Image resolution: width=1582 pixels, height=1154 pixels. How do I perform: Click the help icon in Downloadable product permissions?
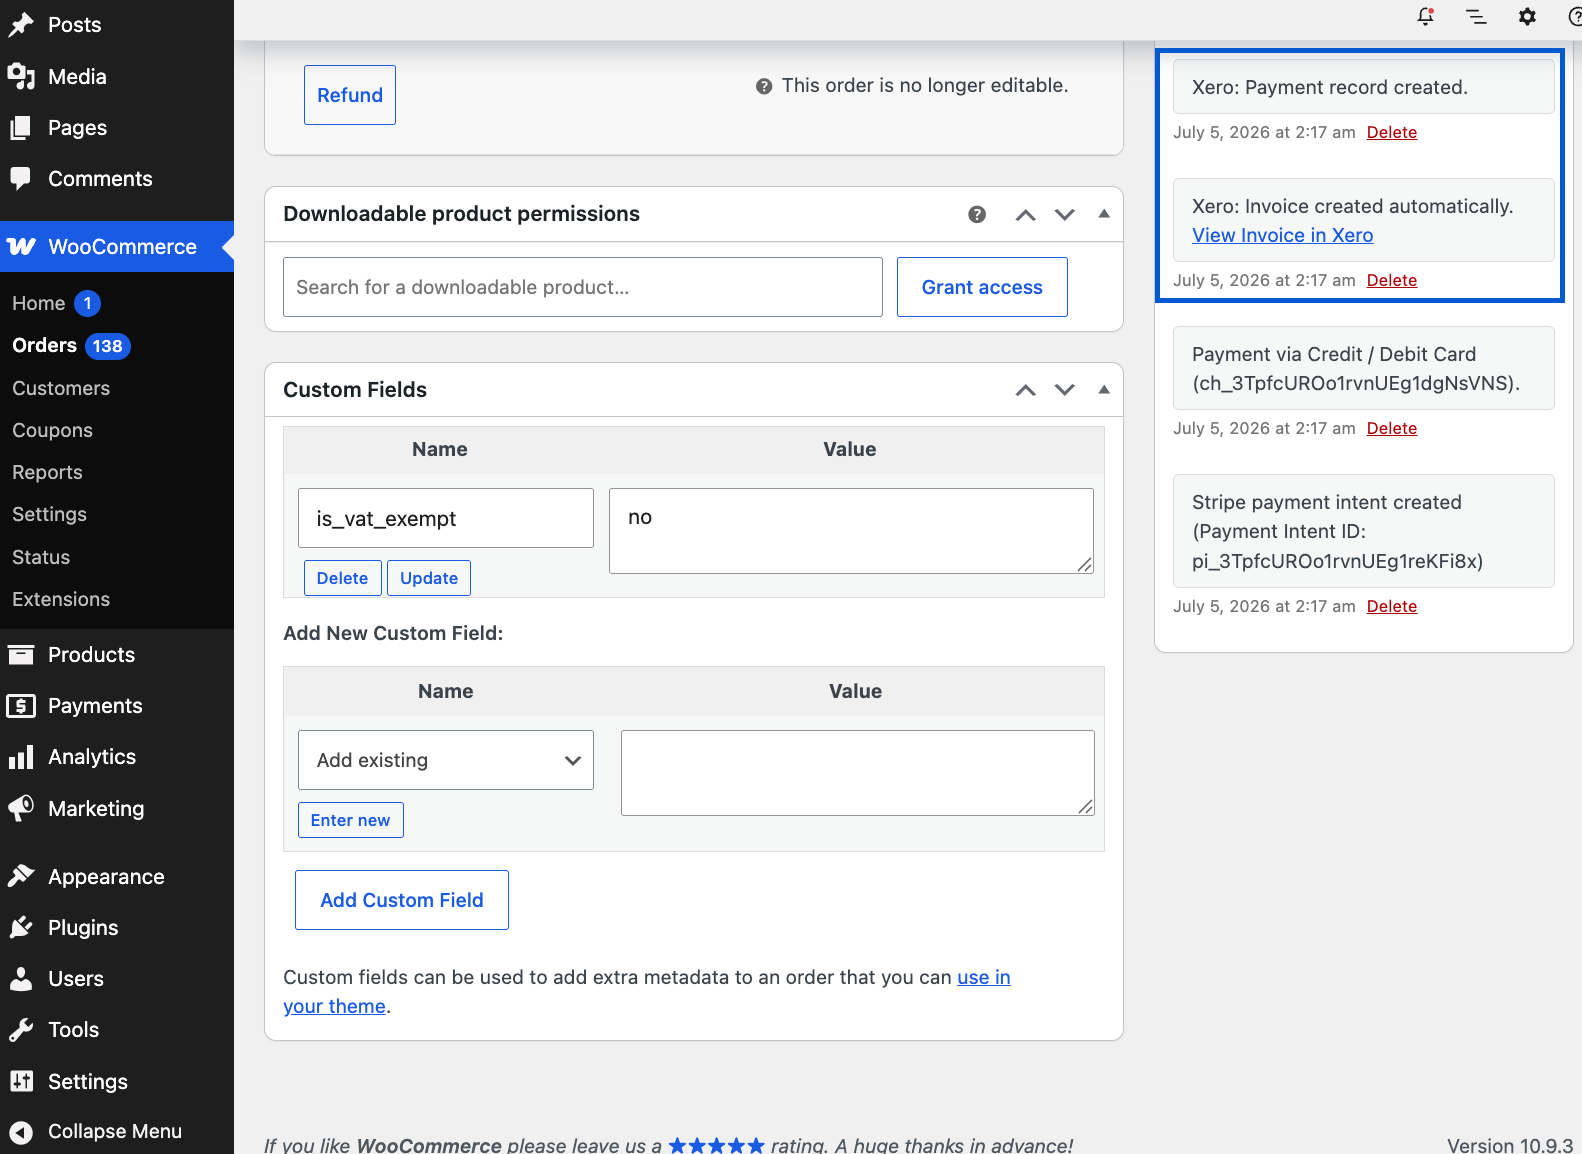coord(977,214)
